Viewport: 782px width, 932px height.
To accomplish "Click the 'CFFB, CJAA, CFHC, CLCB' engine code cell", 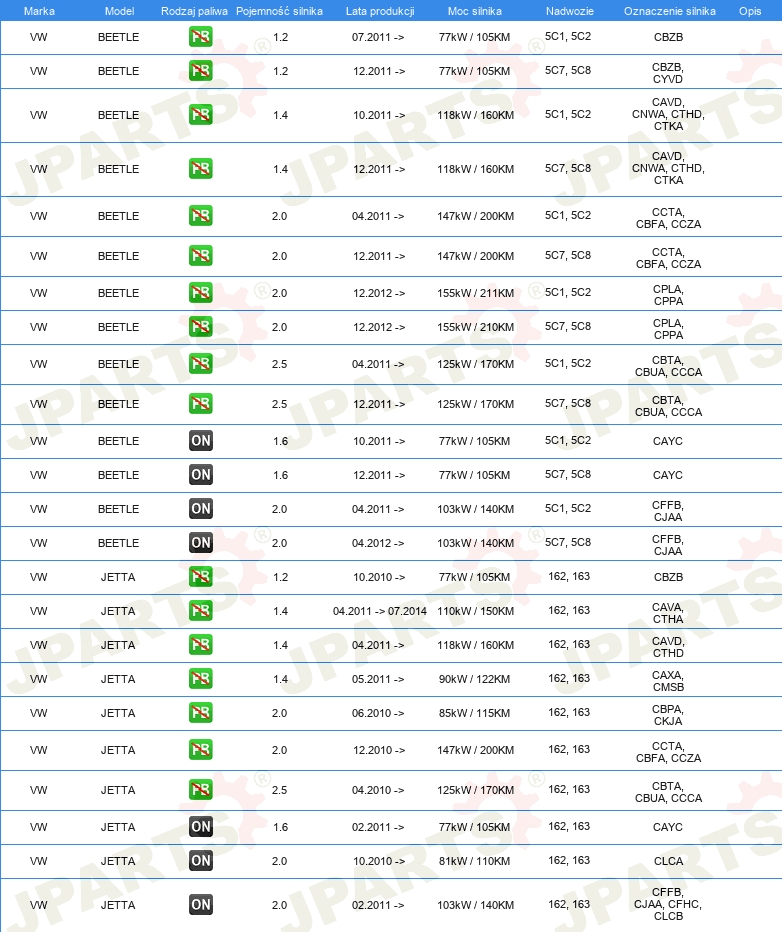I will [x=669, y=904].
